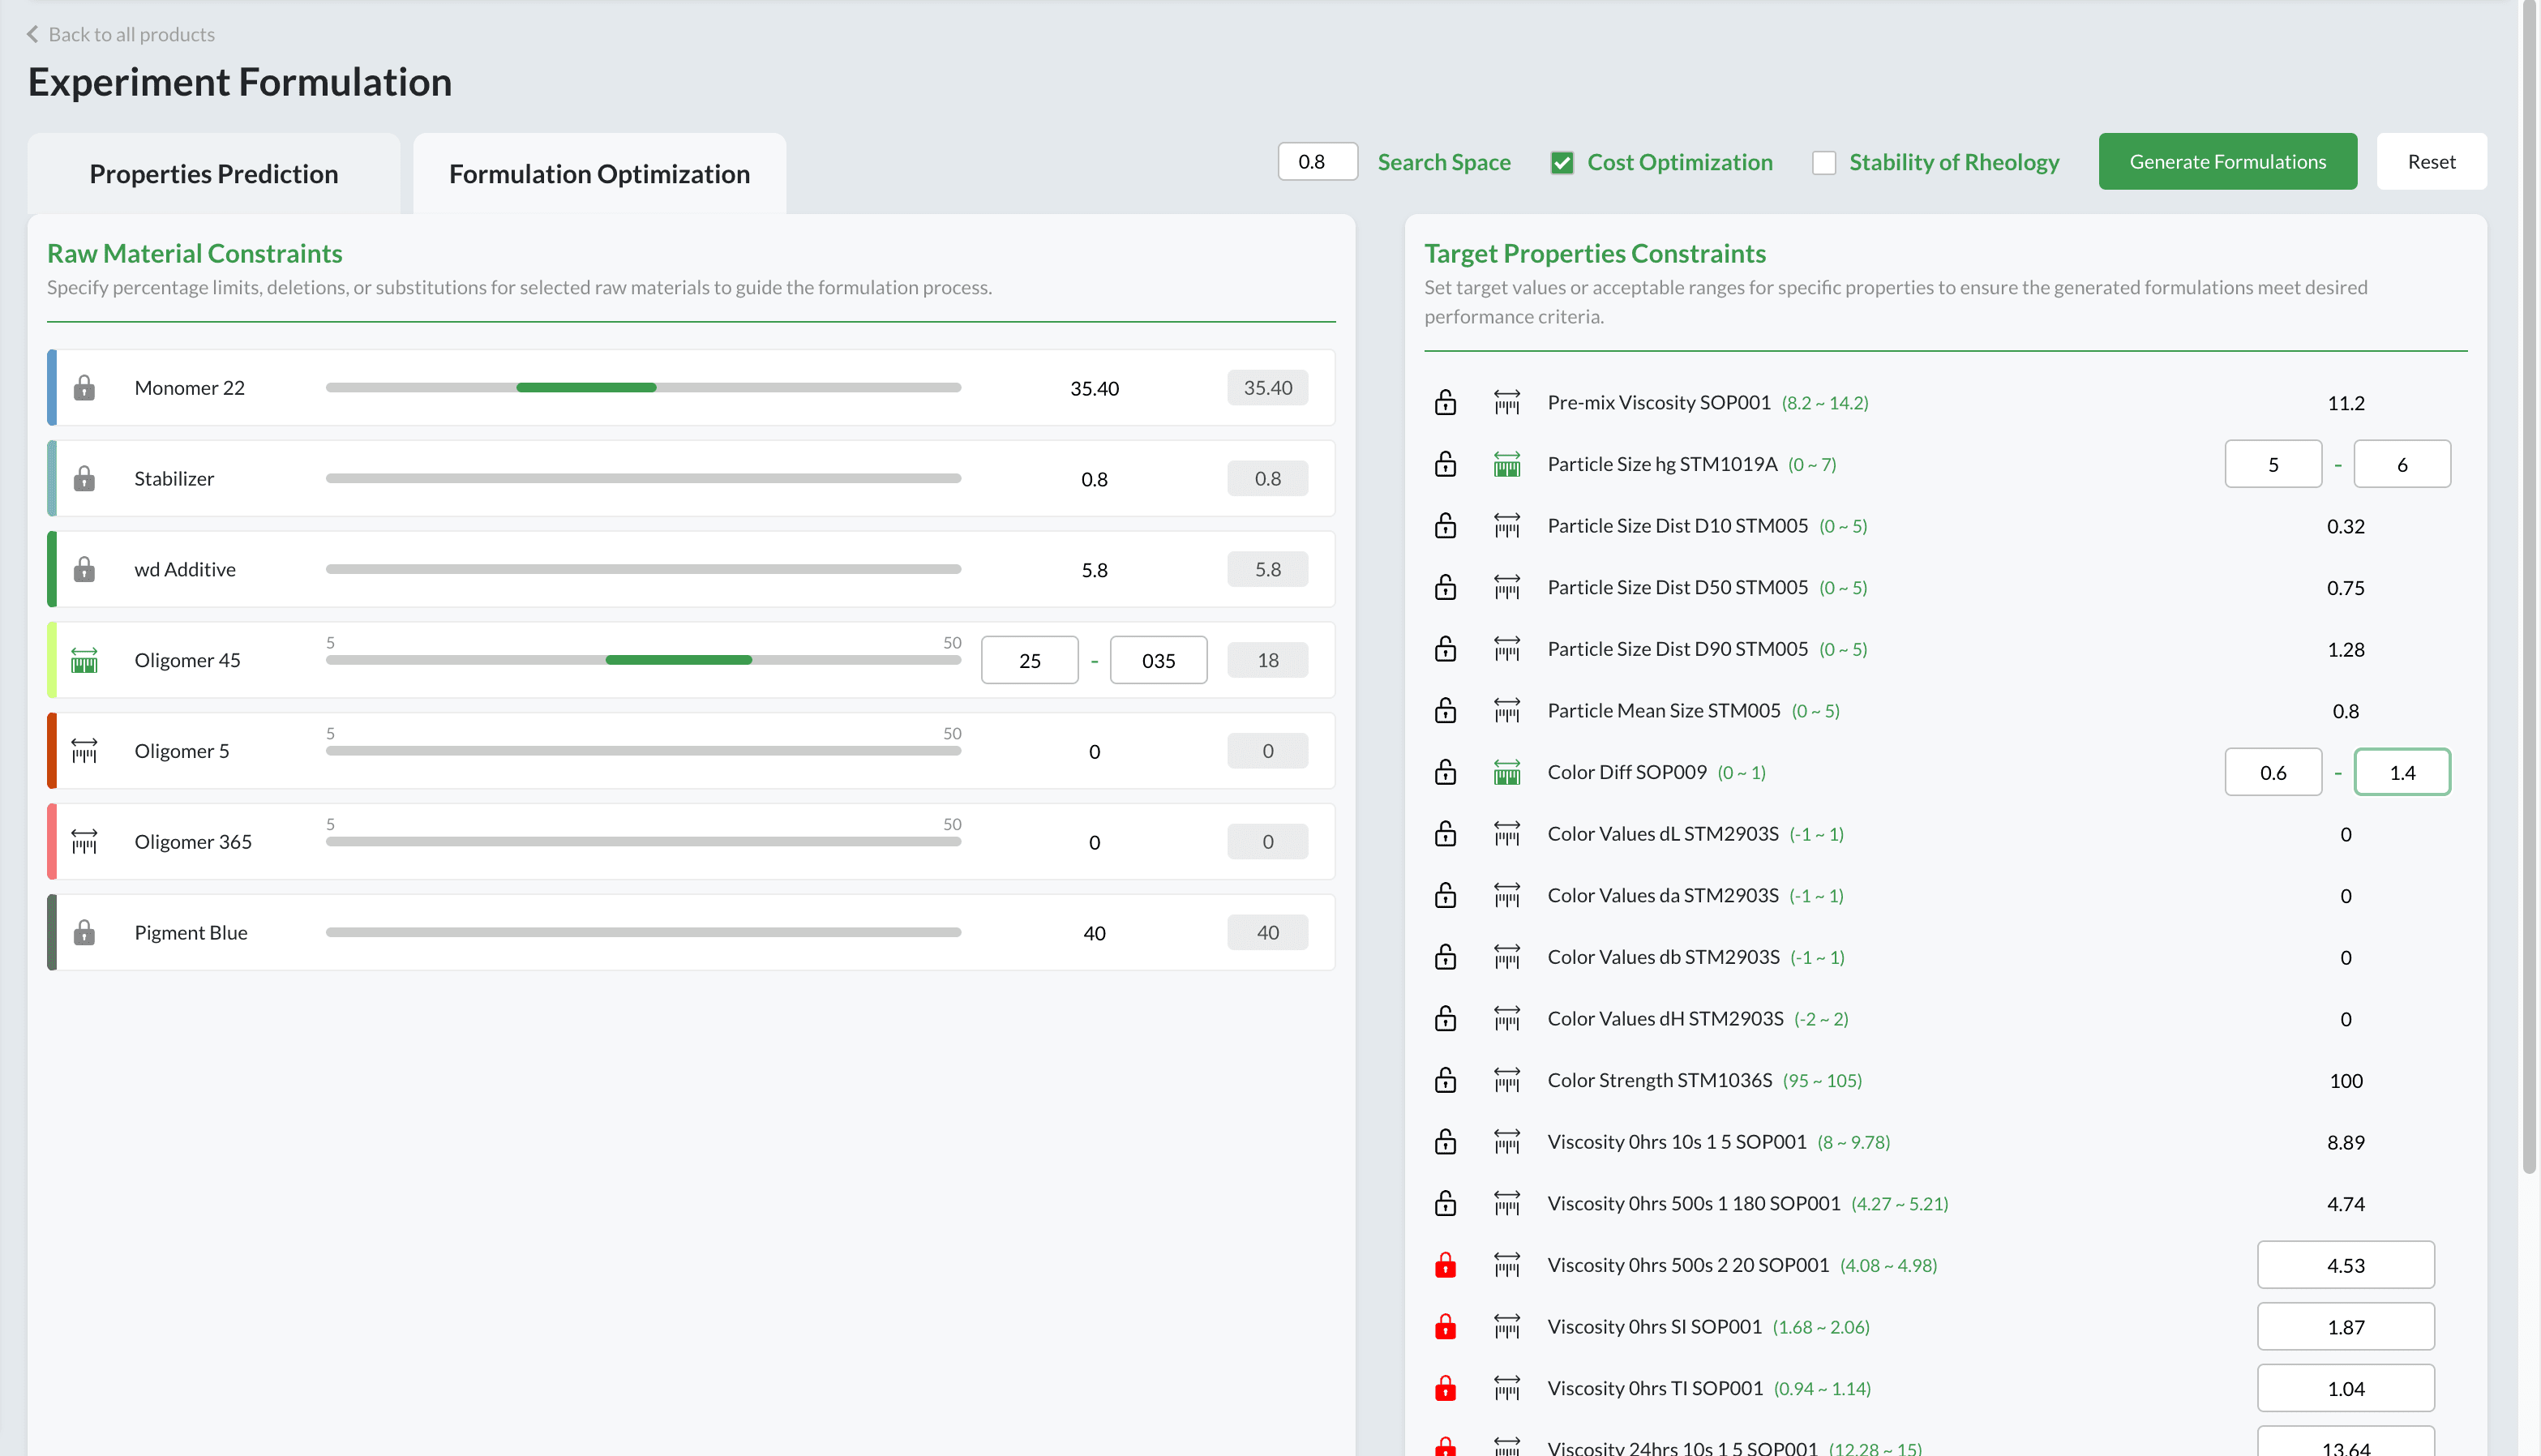
Task: Click green range icon for Color Diff SOP009
Action: pyautogui.click(x=1506, y=772)
